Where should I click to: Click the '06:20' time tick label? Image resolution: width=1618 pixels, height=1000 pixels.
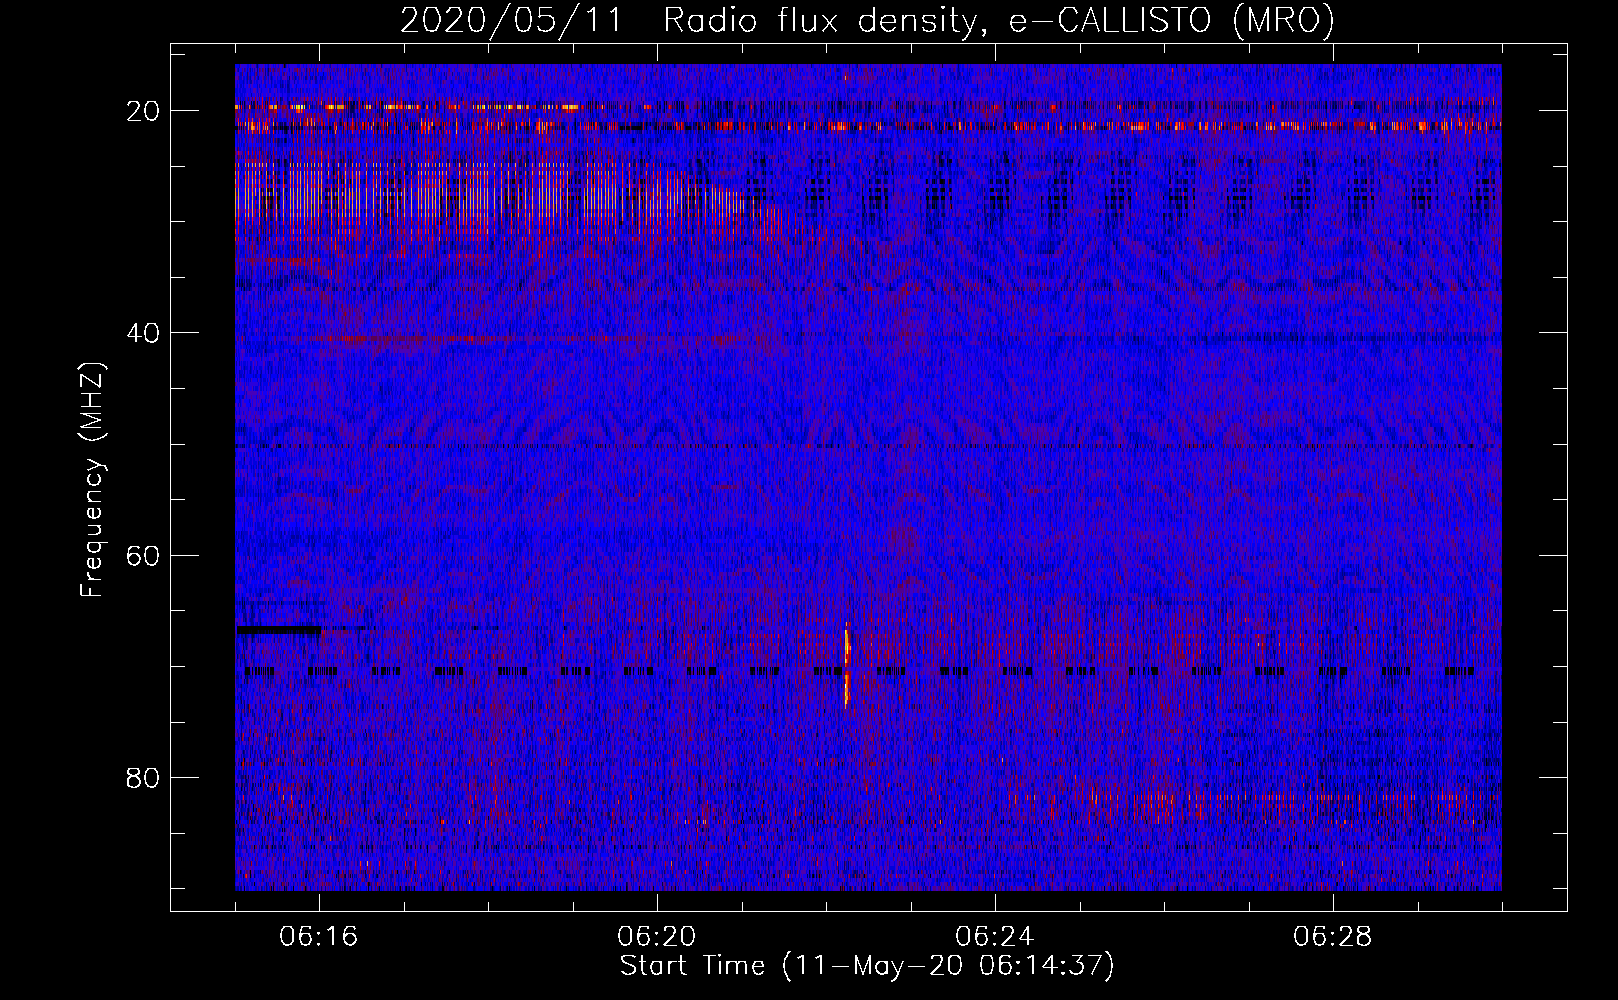click(657, 937)
